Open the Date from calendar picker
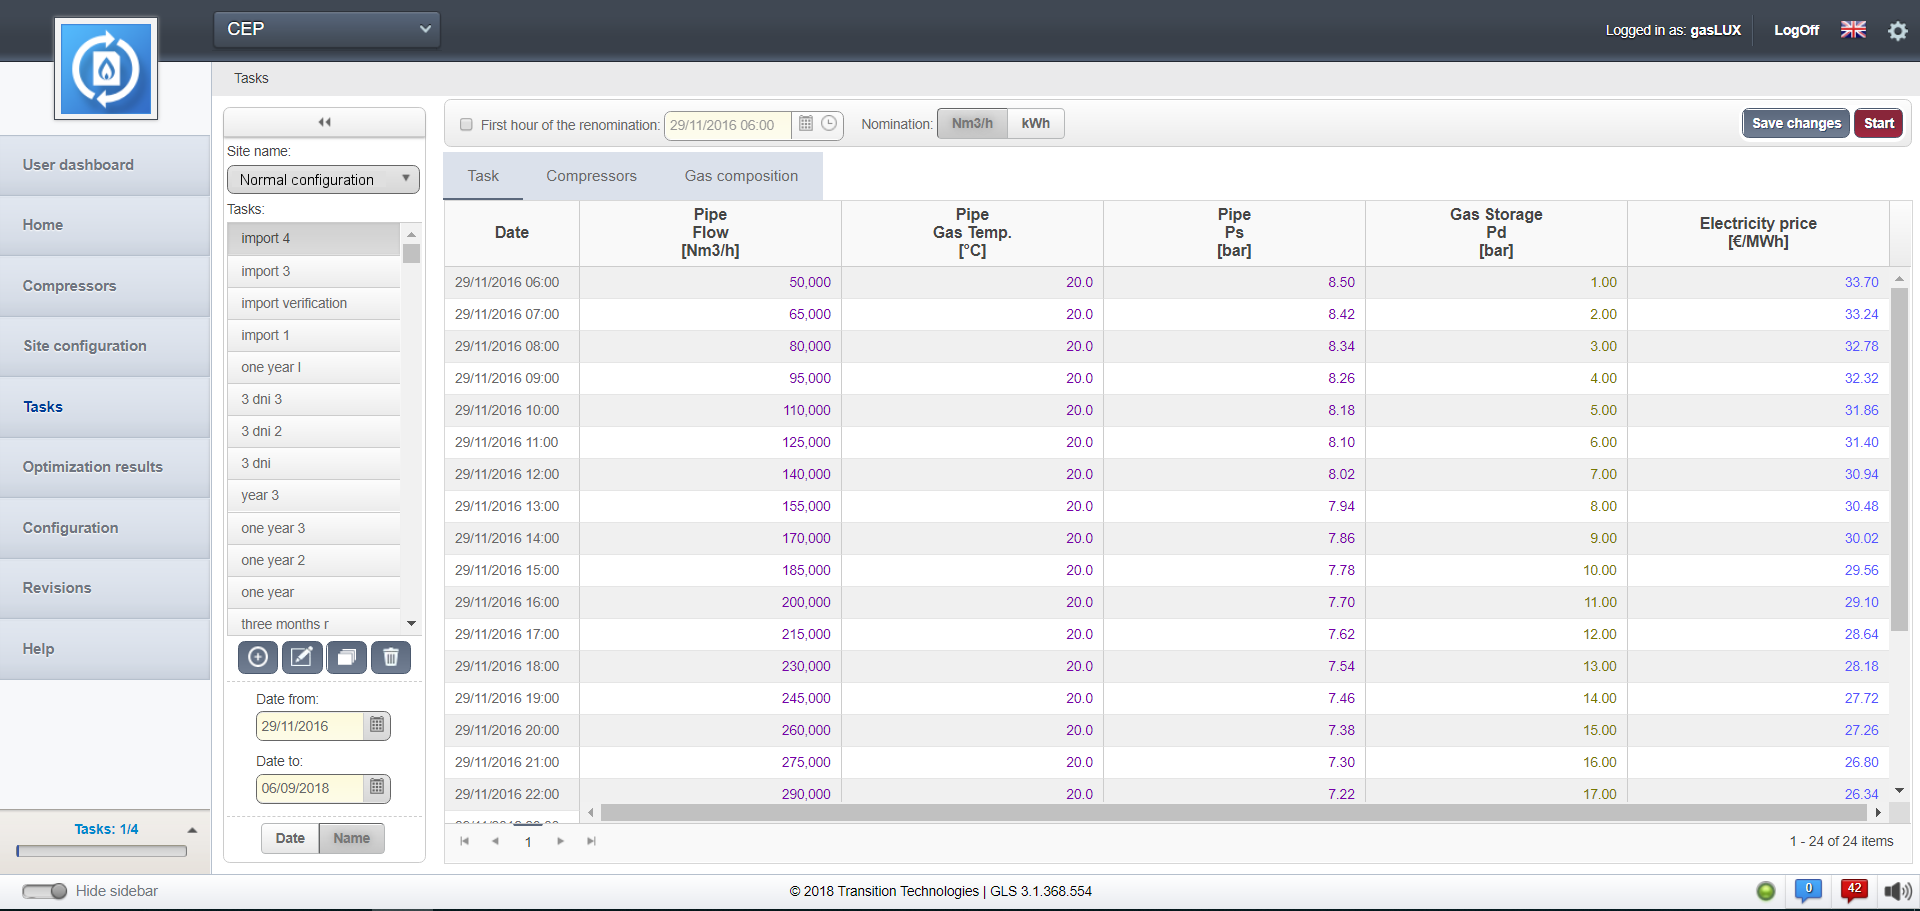Image resolution: width=1920 pixels, height=911 pixels. tap(377, 726)
